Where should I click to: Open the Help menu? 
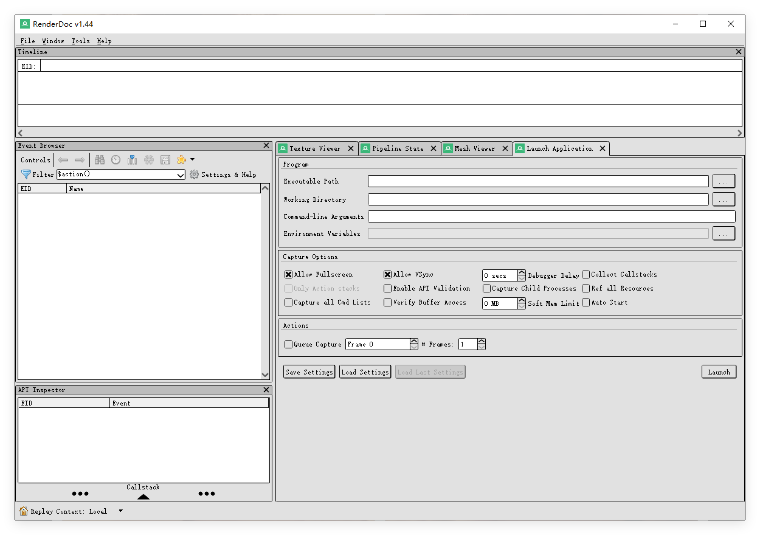coord(104,41)
